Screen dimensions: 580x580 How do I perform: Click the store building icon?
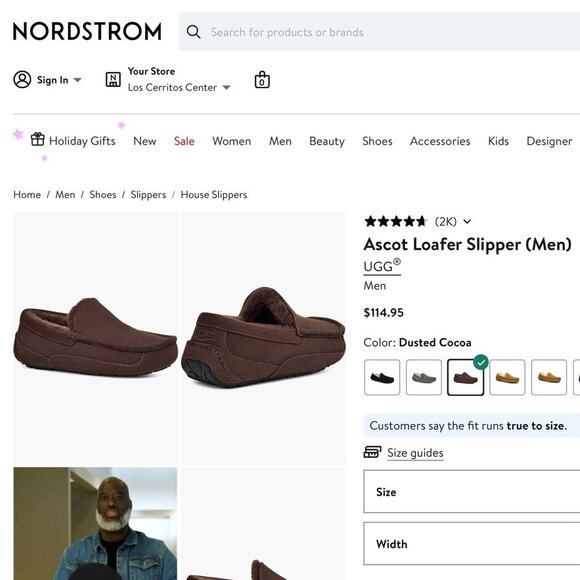113,80
